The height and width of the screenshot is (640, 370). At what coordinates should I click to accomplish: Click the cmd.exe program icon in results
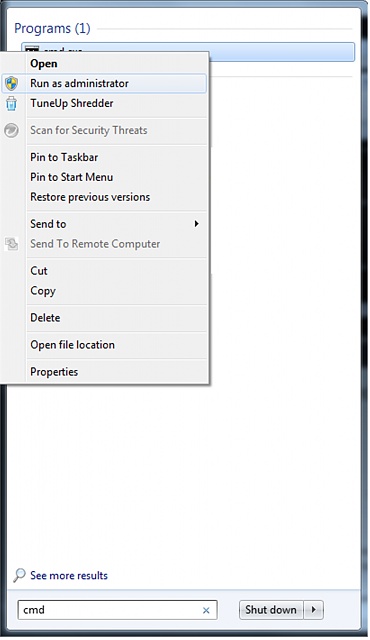pyautogui.click(x=32, y=49)
